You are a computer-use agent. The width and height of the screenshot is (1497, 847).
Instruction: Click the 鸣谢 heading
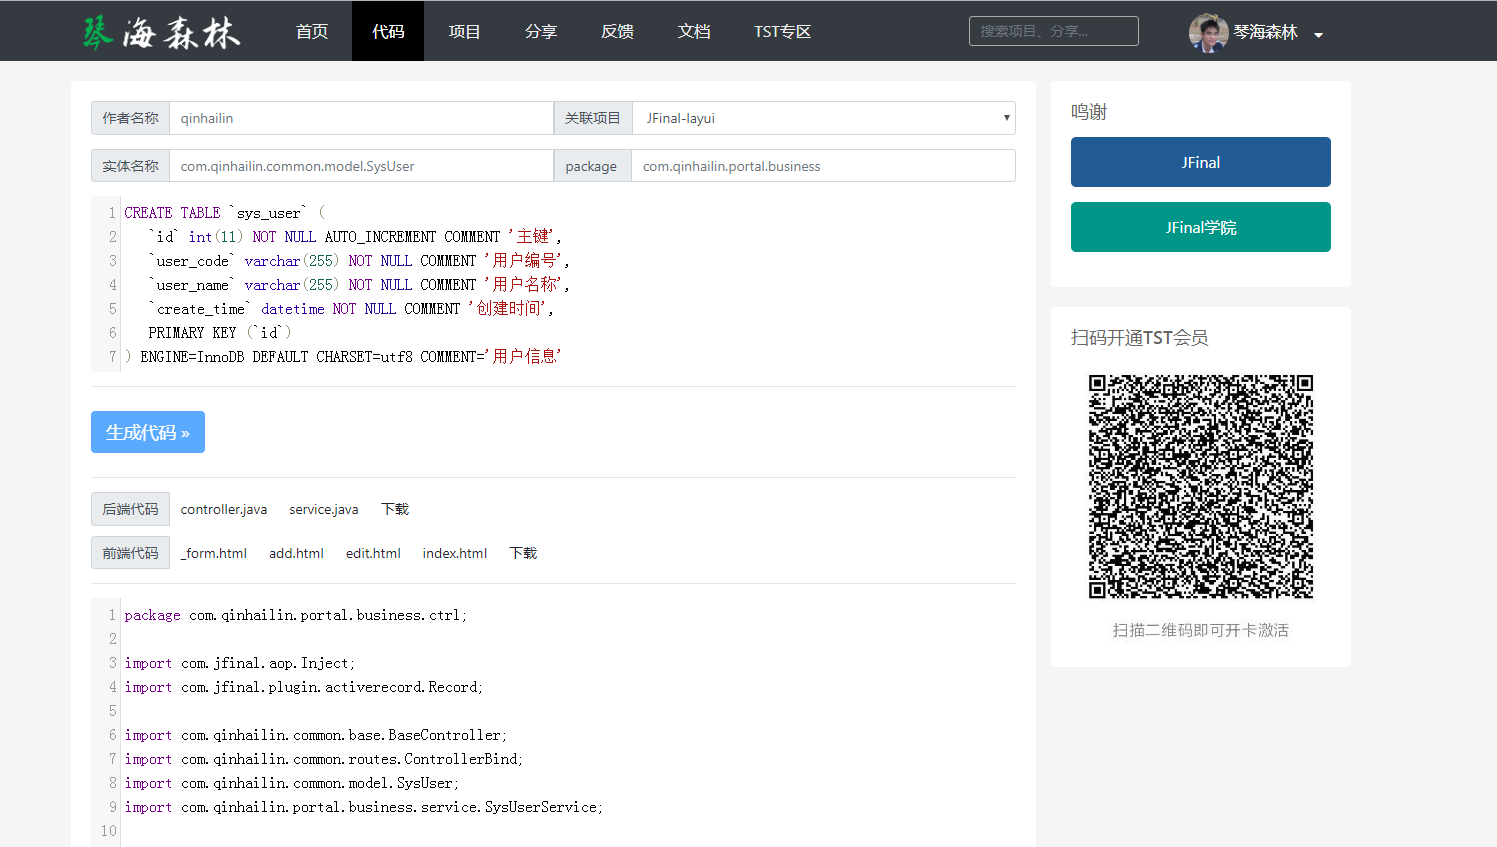click(1089, 112)
